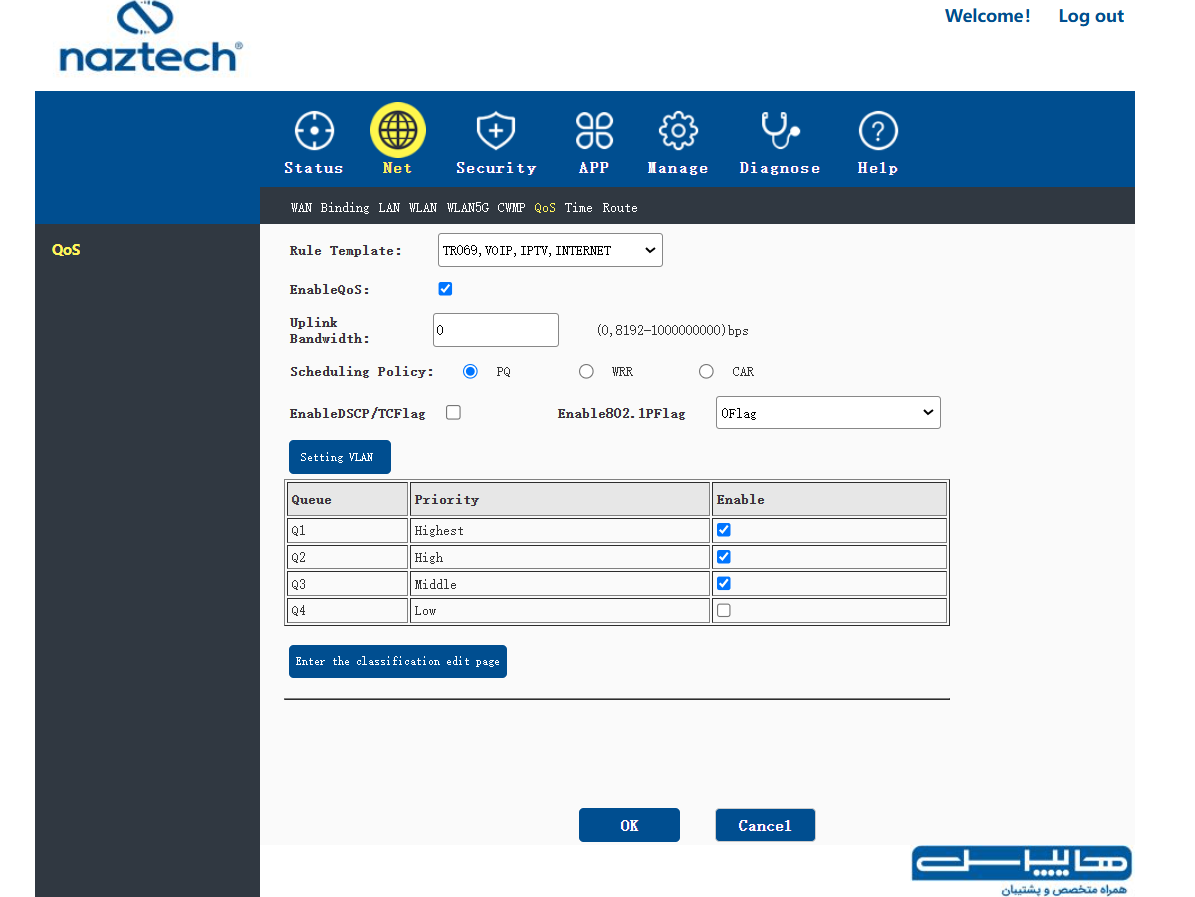Enable the Q4 Low queue checkbox
The width and height of the screenshot is (1195, 897).
tap(724, 610)
